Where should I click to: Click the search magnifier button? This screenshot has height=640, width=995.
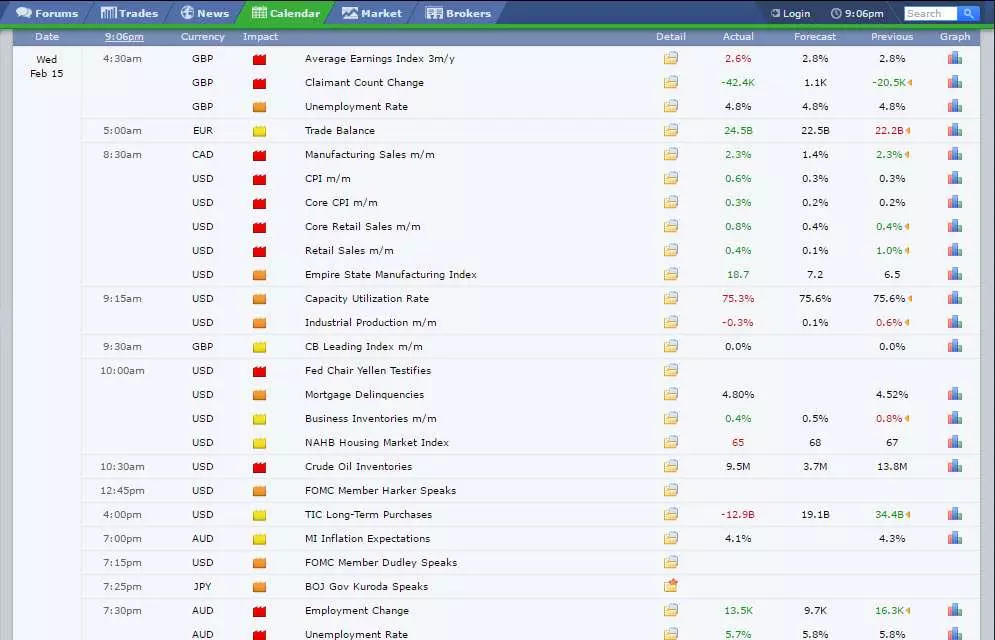coord(968,13)
